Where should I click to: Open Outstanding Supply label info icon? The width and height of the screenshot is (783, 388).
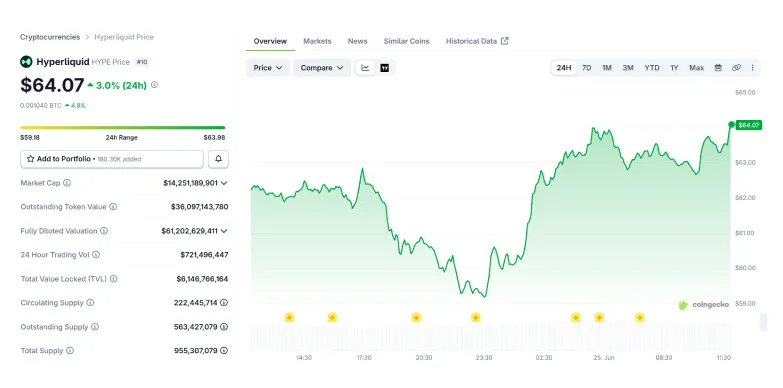coord(95,327)
